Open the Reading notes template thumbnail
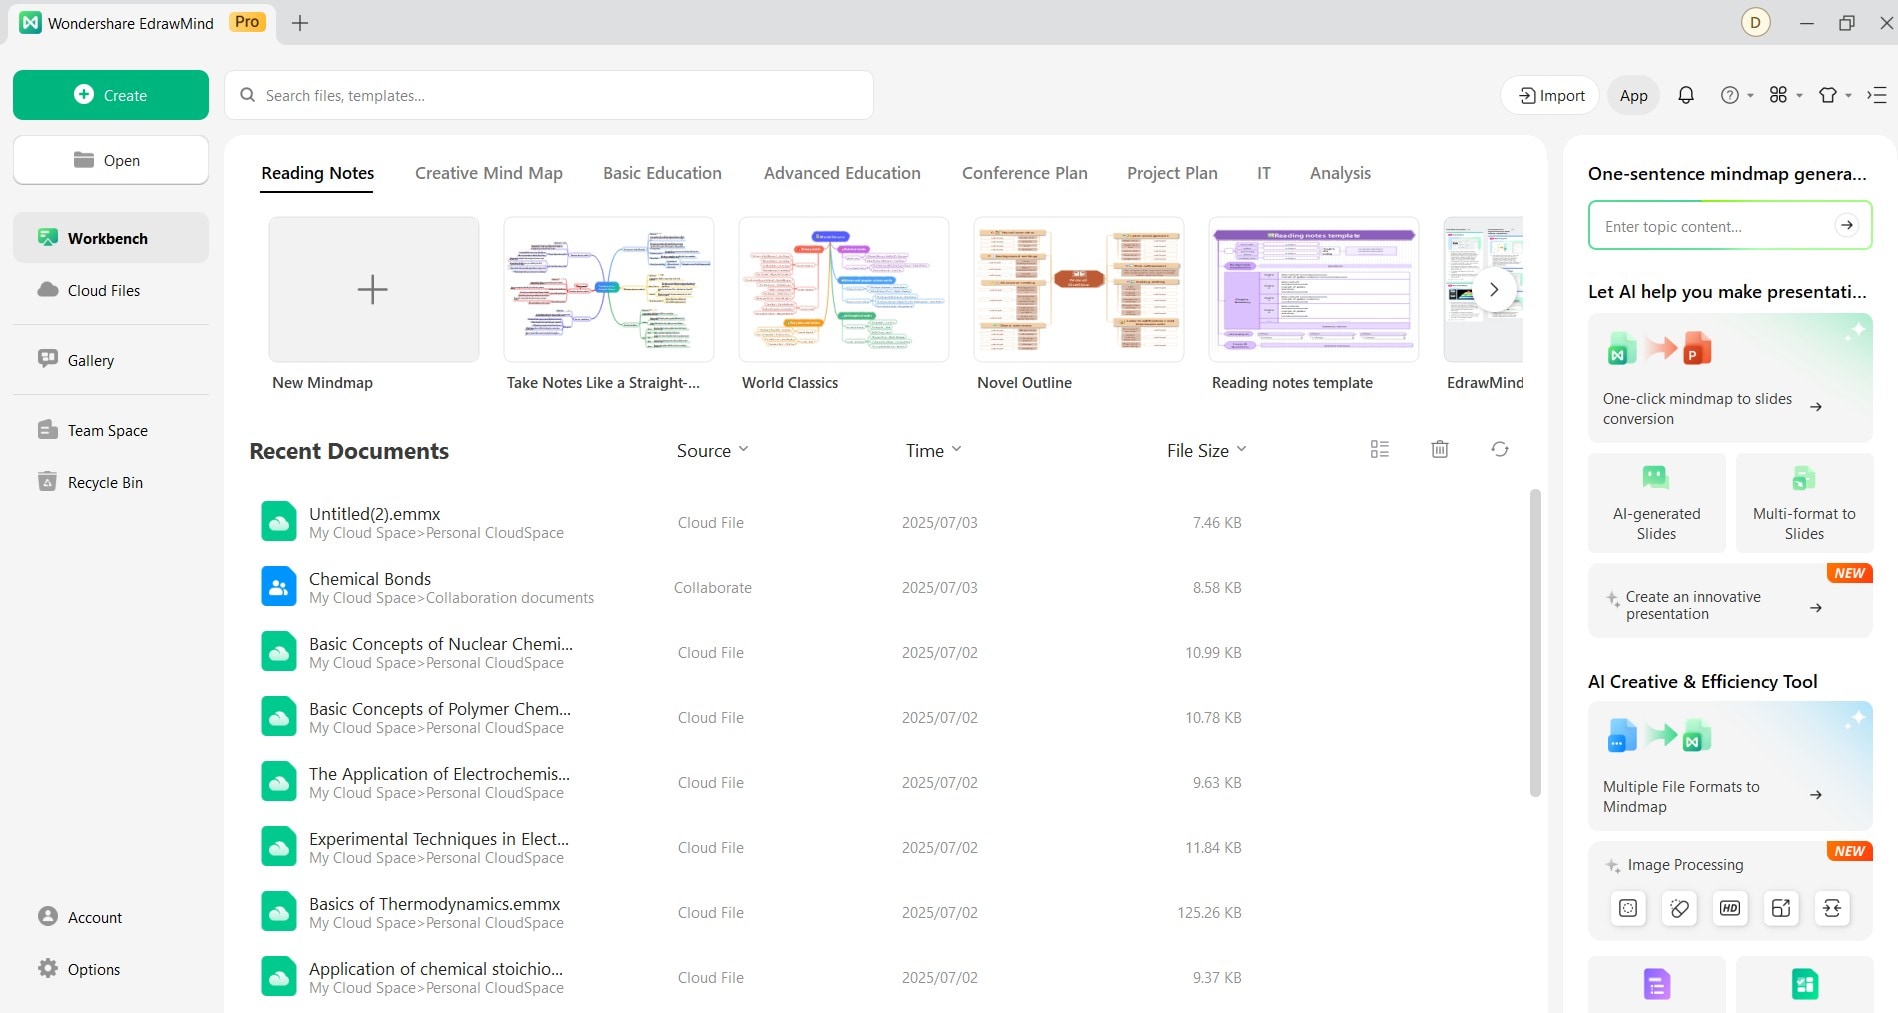This screenshot has height=1013, width=1898. click(x=1314, y=289)
